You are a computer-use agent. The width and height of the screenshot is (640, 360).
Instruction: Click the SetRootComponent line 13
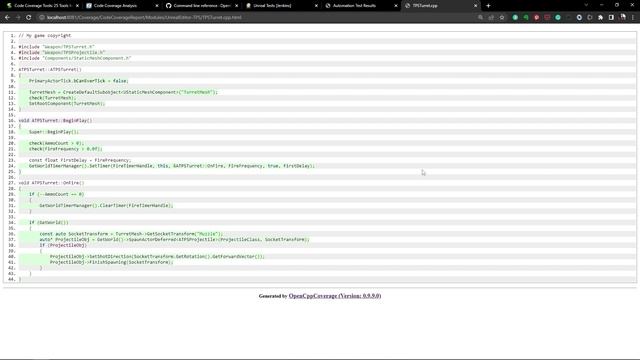tap(67, 104)
